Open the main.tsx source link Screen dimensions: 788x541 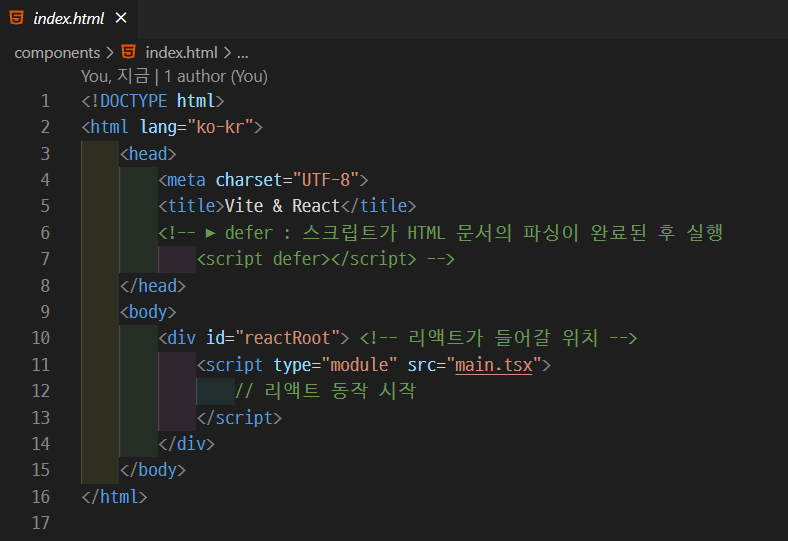[x=494, y=365]
